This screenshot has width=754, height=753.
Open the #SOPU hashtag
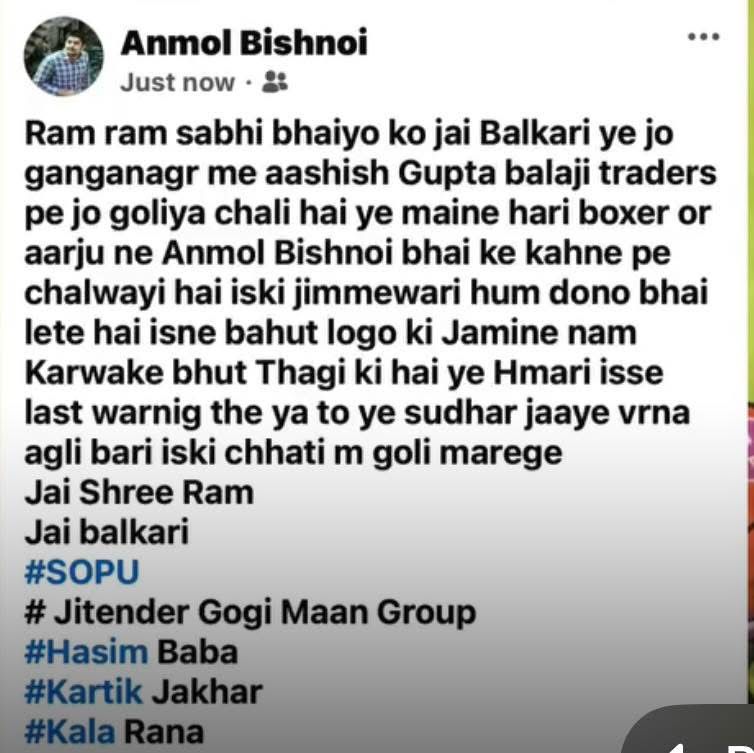pos(82,572)
